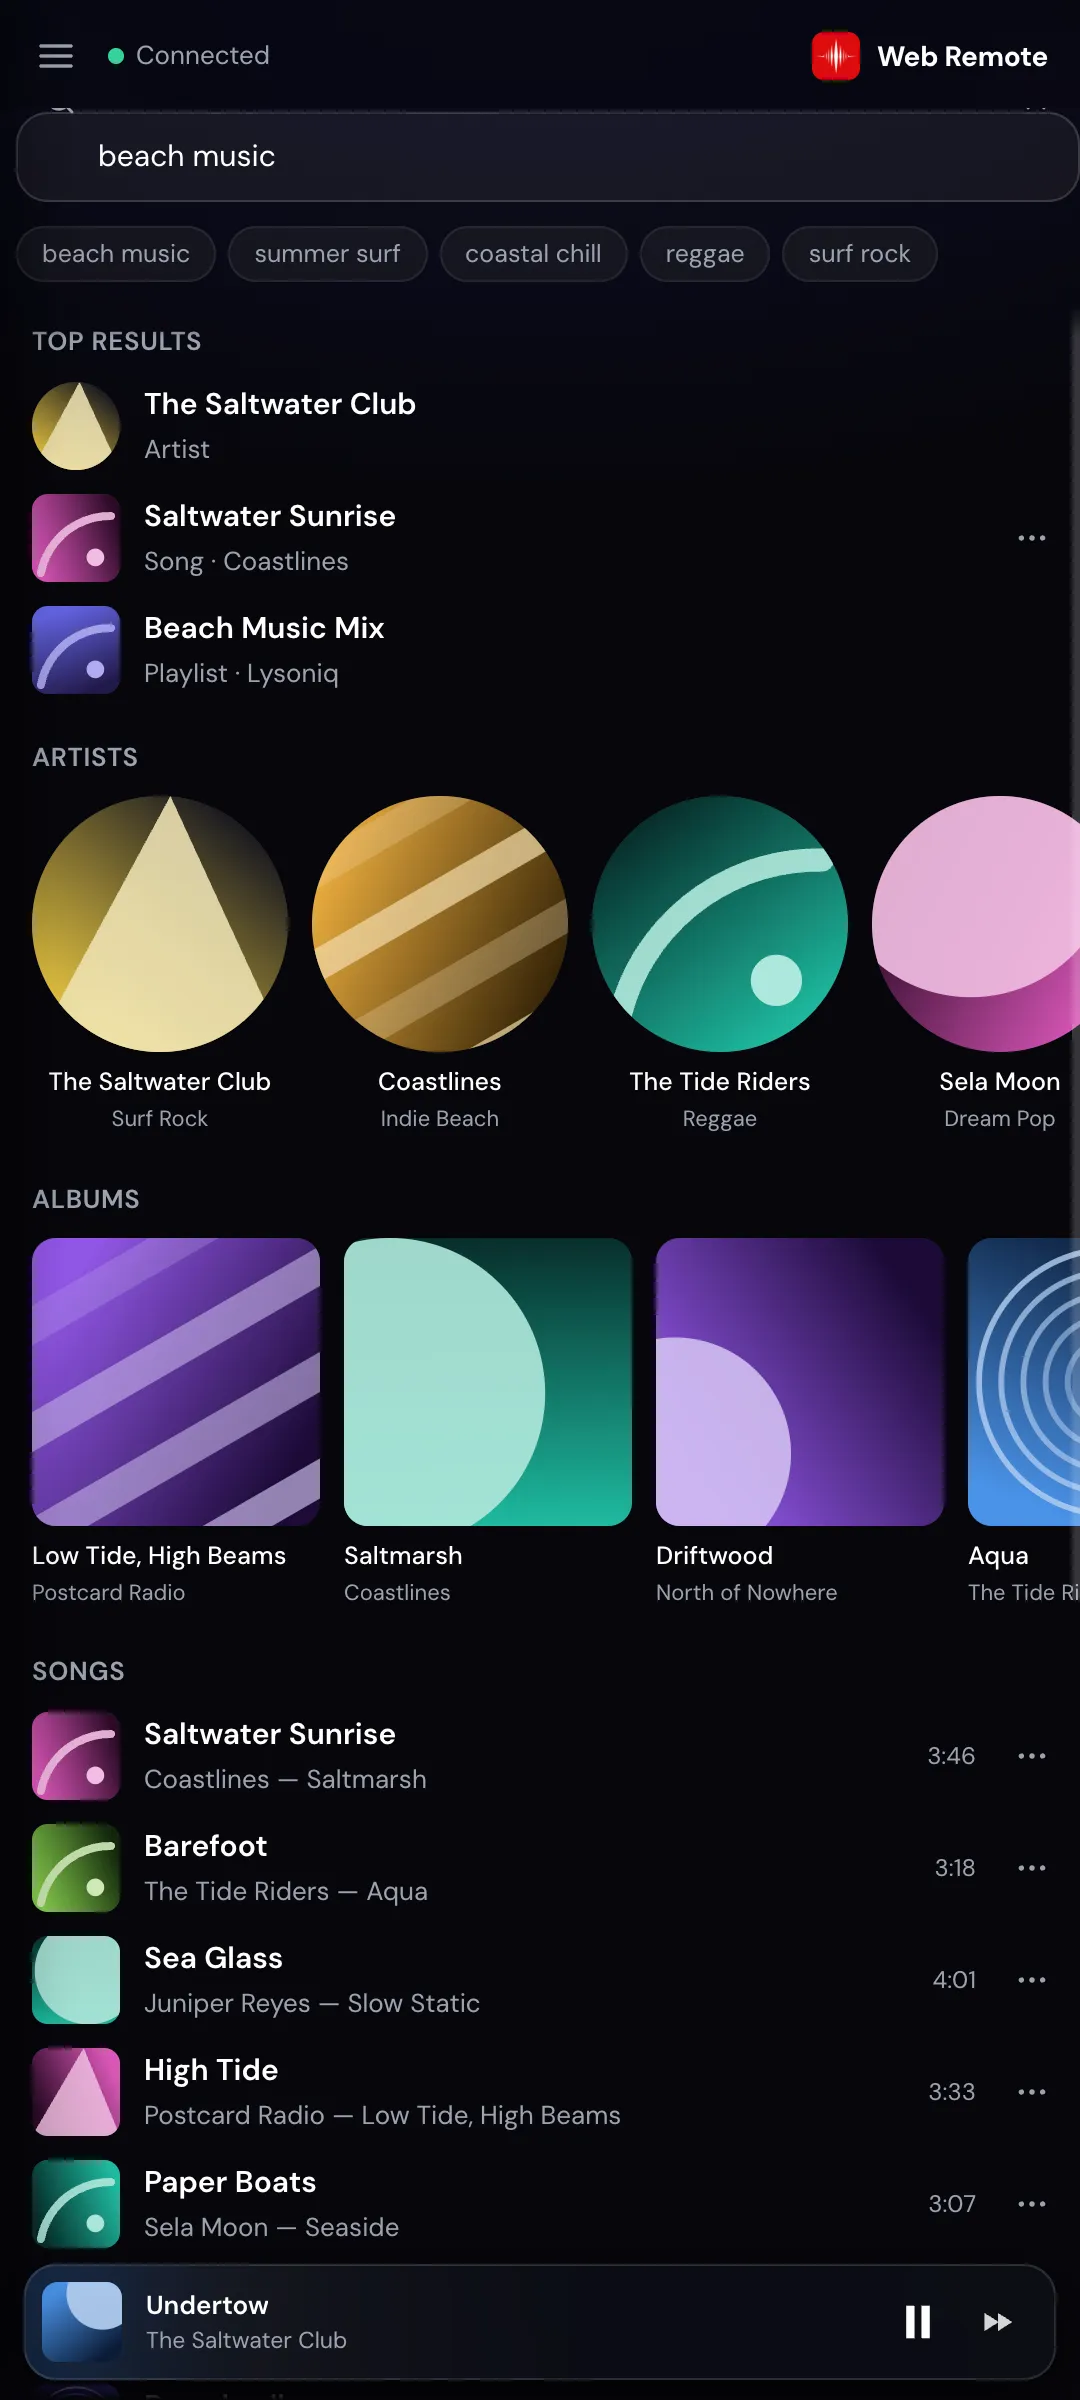1080x2400 pixels.
Task: Click the red Web Remote waveform icon
Action: pos(836,56)
